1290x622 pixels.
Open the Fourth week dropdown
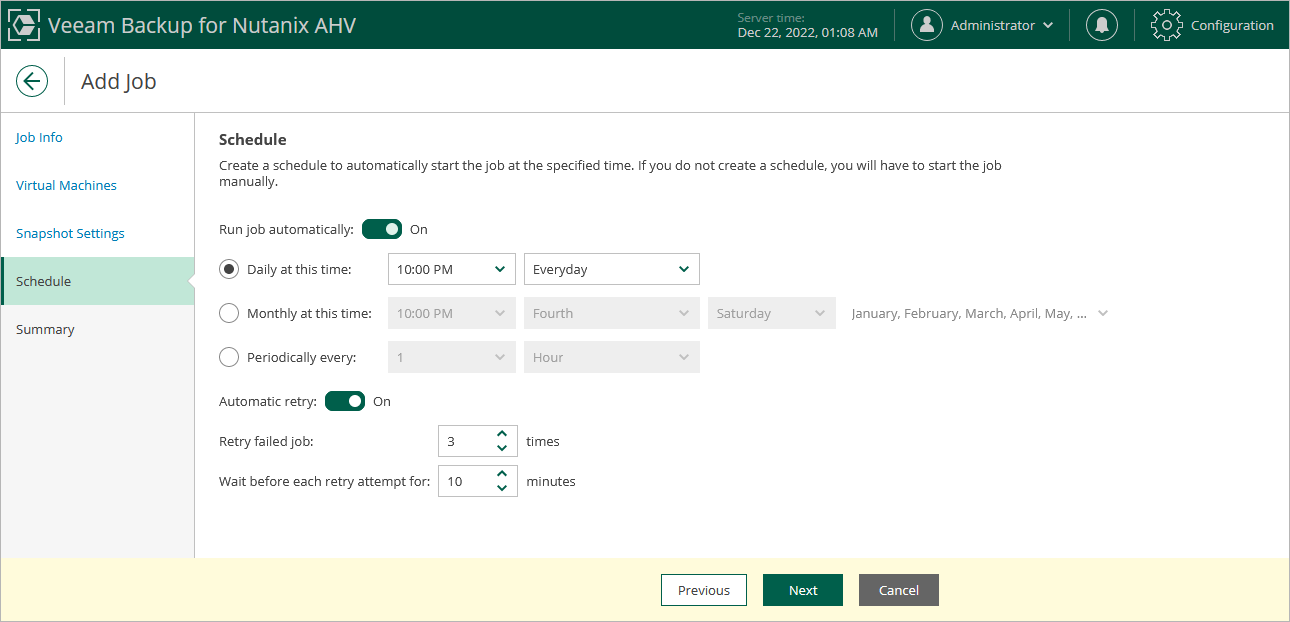(612, 313)
